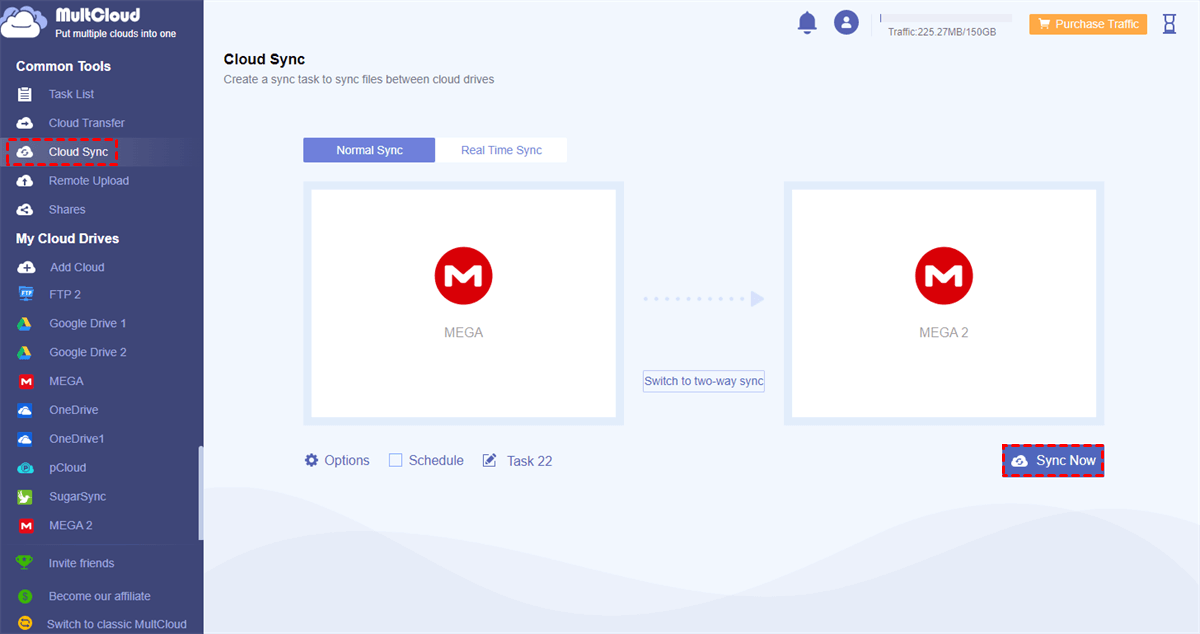Click Switch to two-way sync
Viewport: 1200px width, 634px height.
pyautogui.click(x=704, y=381)
